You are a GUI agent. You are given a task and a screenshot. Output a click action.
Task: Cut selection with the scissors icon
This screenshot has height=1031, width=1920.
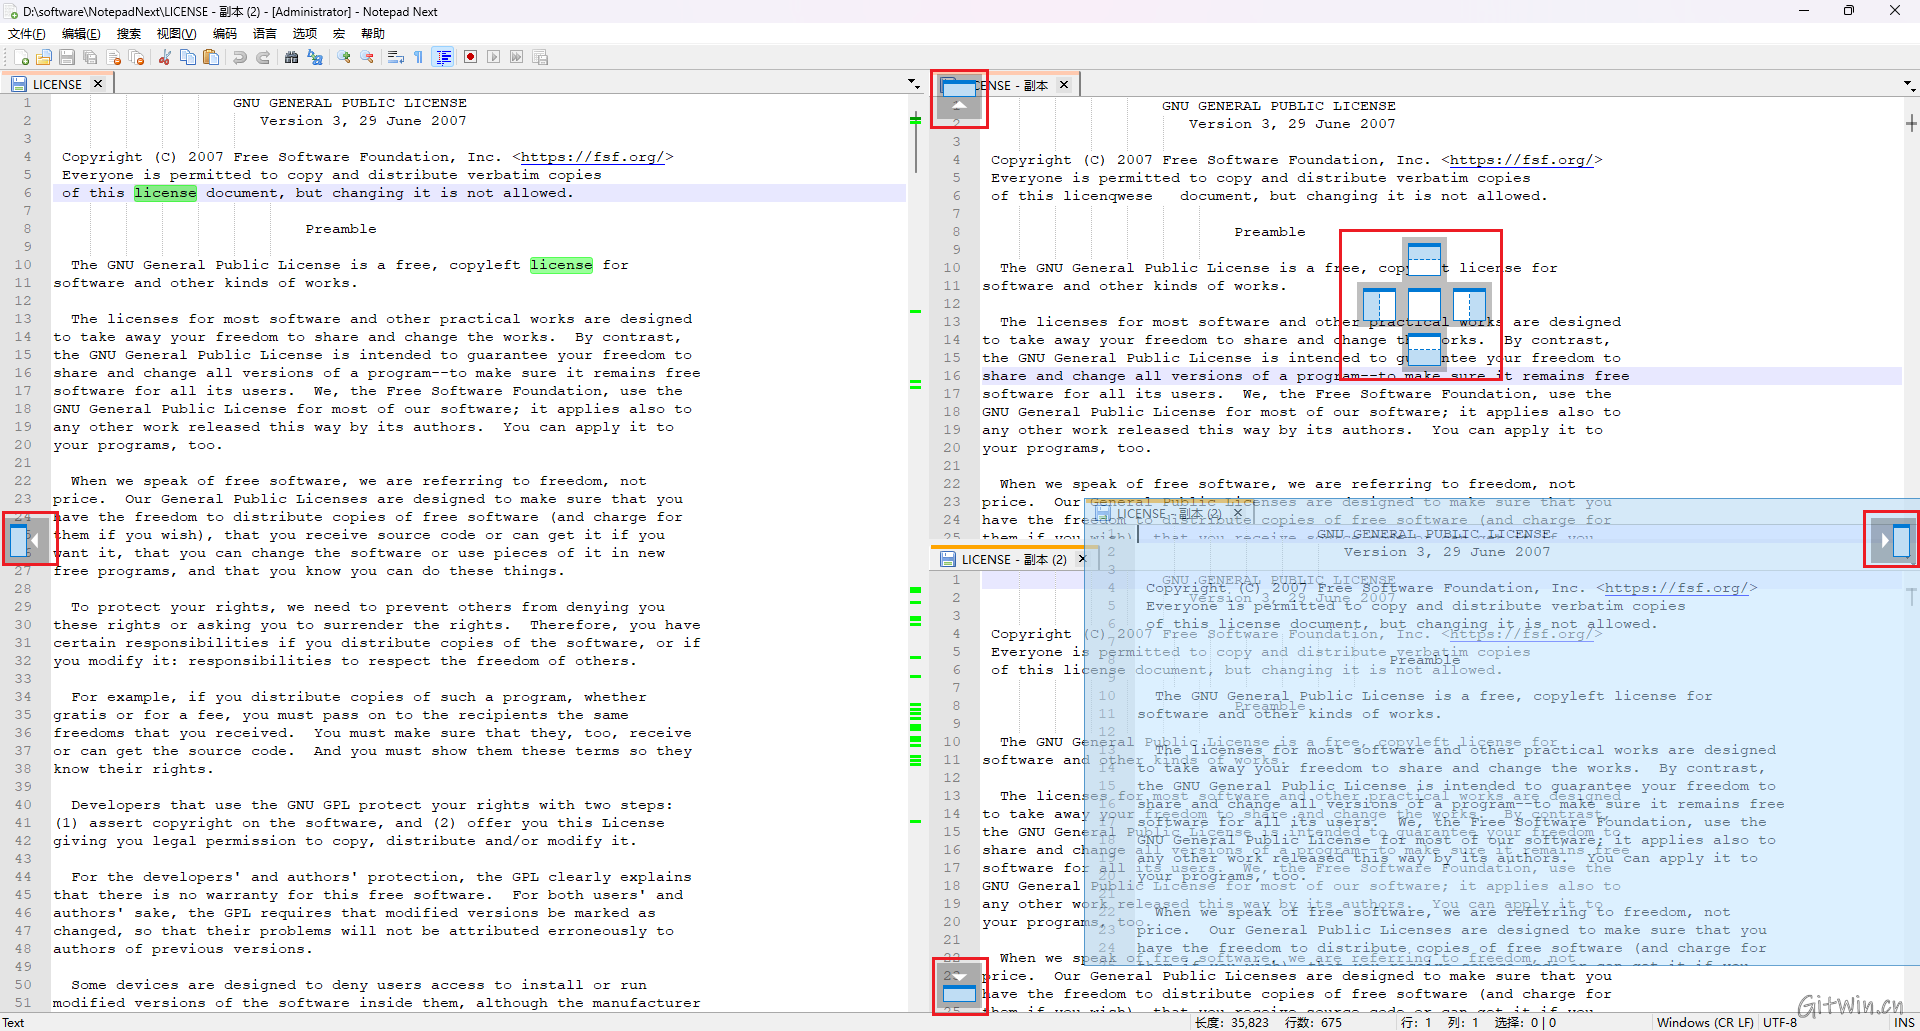click(165, 58)
